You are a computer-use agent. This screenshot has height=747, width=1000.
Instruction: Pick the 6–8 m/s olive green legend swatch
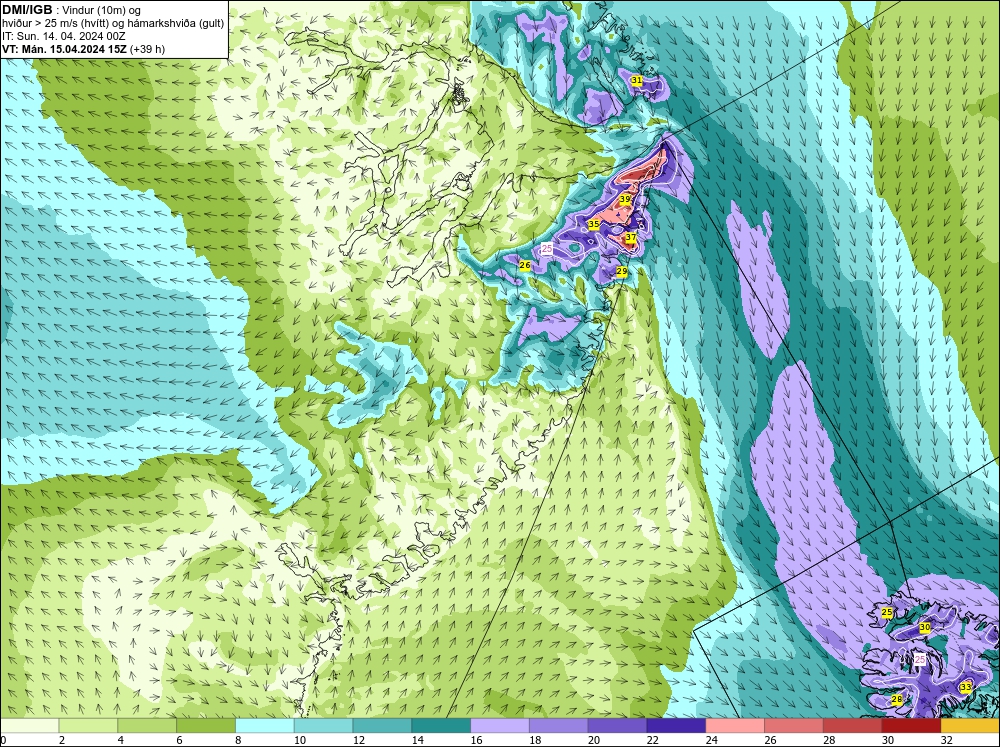click(206, 726)
